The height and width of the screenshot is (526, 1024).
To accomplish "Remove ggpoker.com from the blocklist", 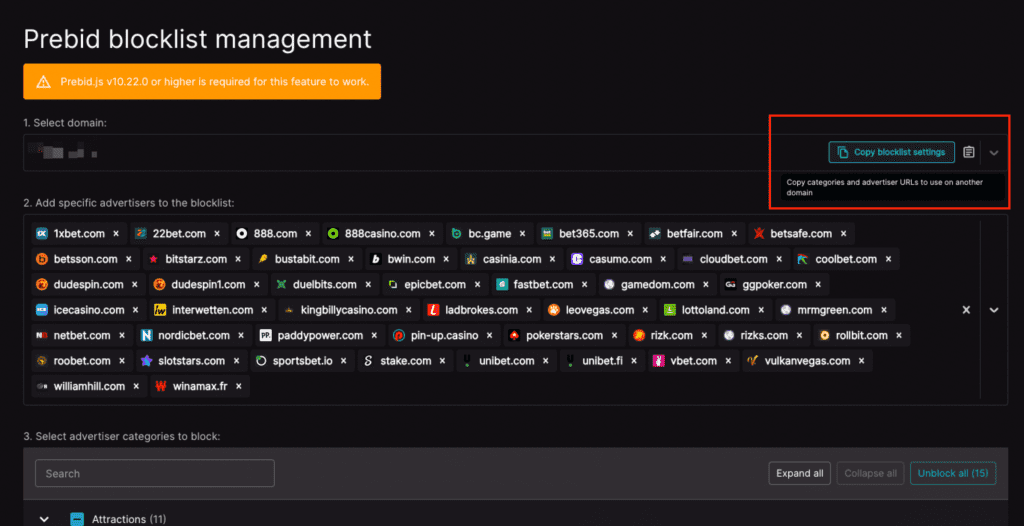I will 818,284.
